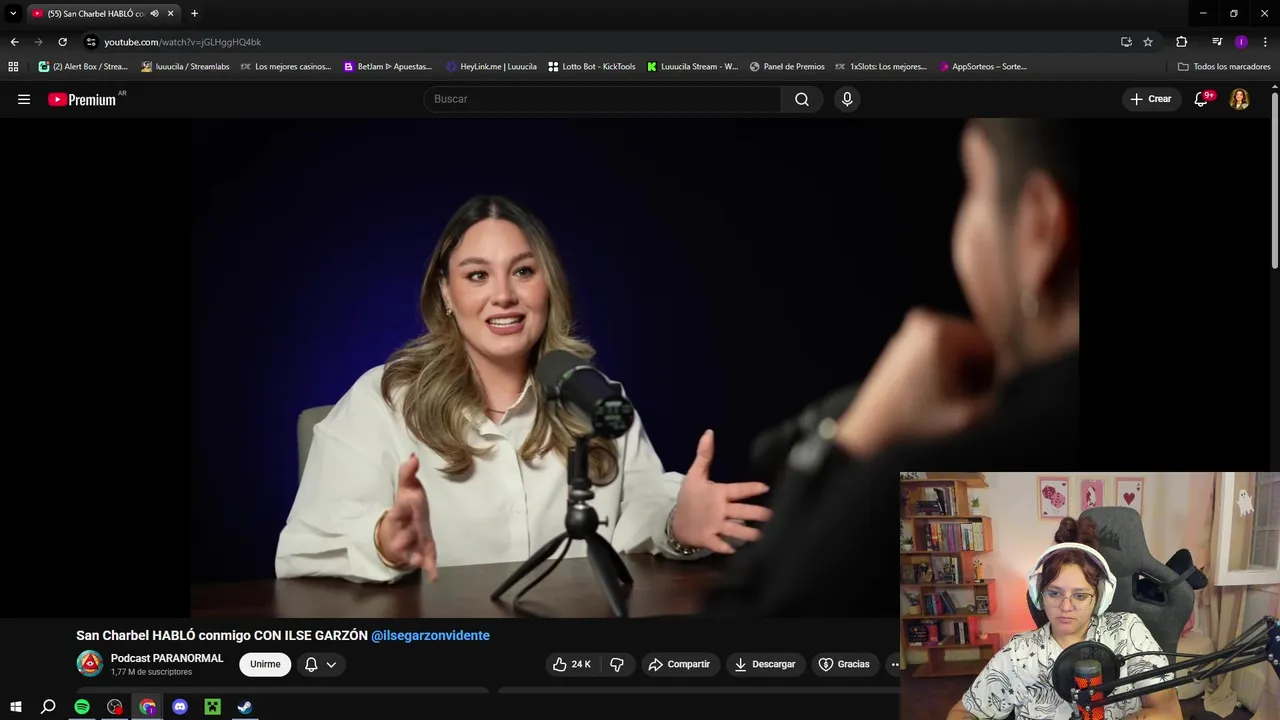Image resolution: width=1280 pixels, height=720 pixels.
Task: Focus the Buscar search field
Action: pyautogui.click(x=602, y=99)
